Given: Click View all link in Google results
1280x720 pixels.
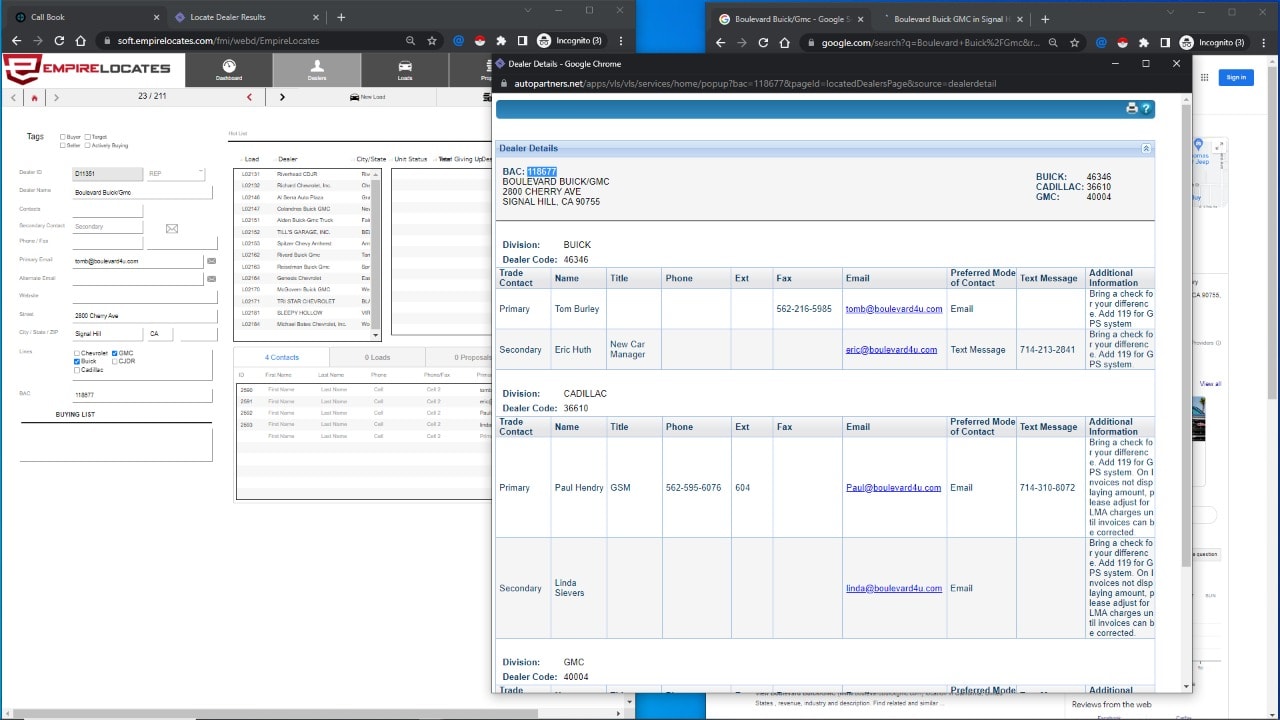Looking at the screenshot, I should (x=1210, y=384).
